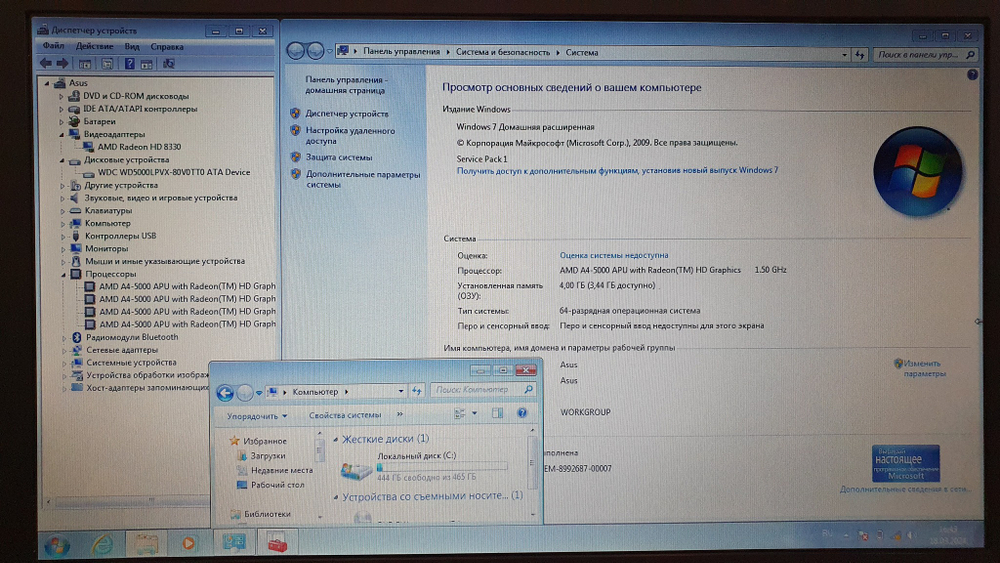Click the Контроллеры USB icon
The image size is (1000, 563).
[x=76, y=236]
